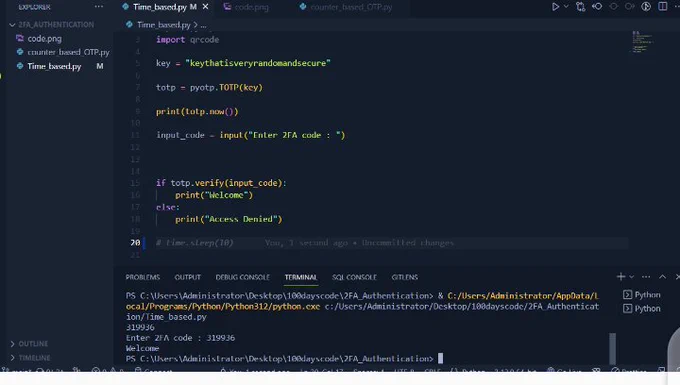Click the "Uncommitted changes" blame annotation
Image resolution: width=680 pixels, height=385 pixels.
click(407, 243)
